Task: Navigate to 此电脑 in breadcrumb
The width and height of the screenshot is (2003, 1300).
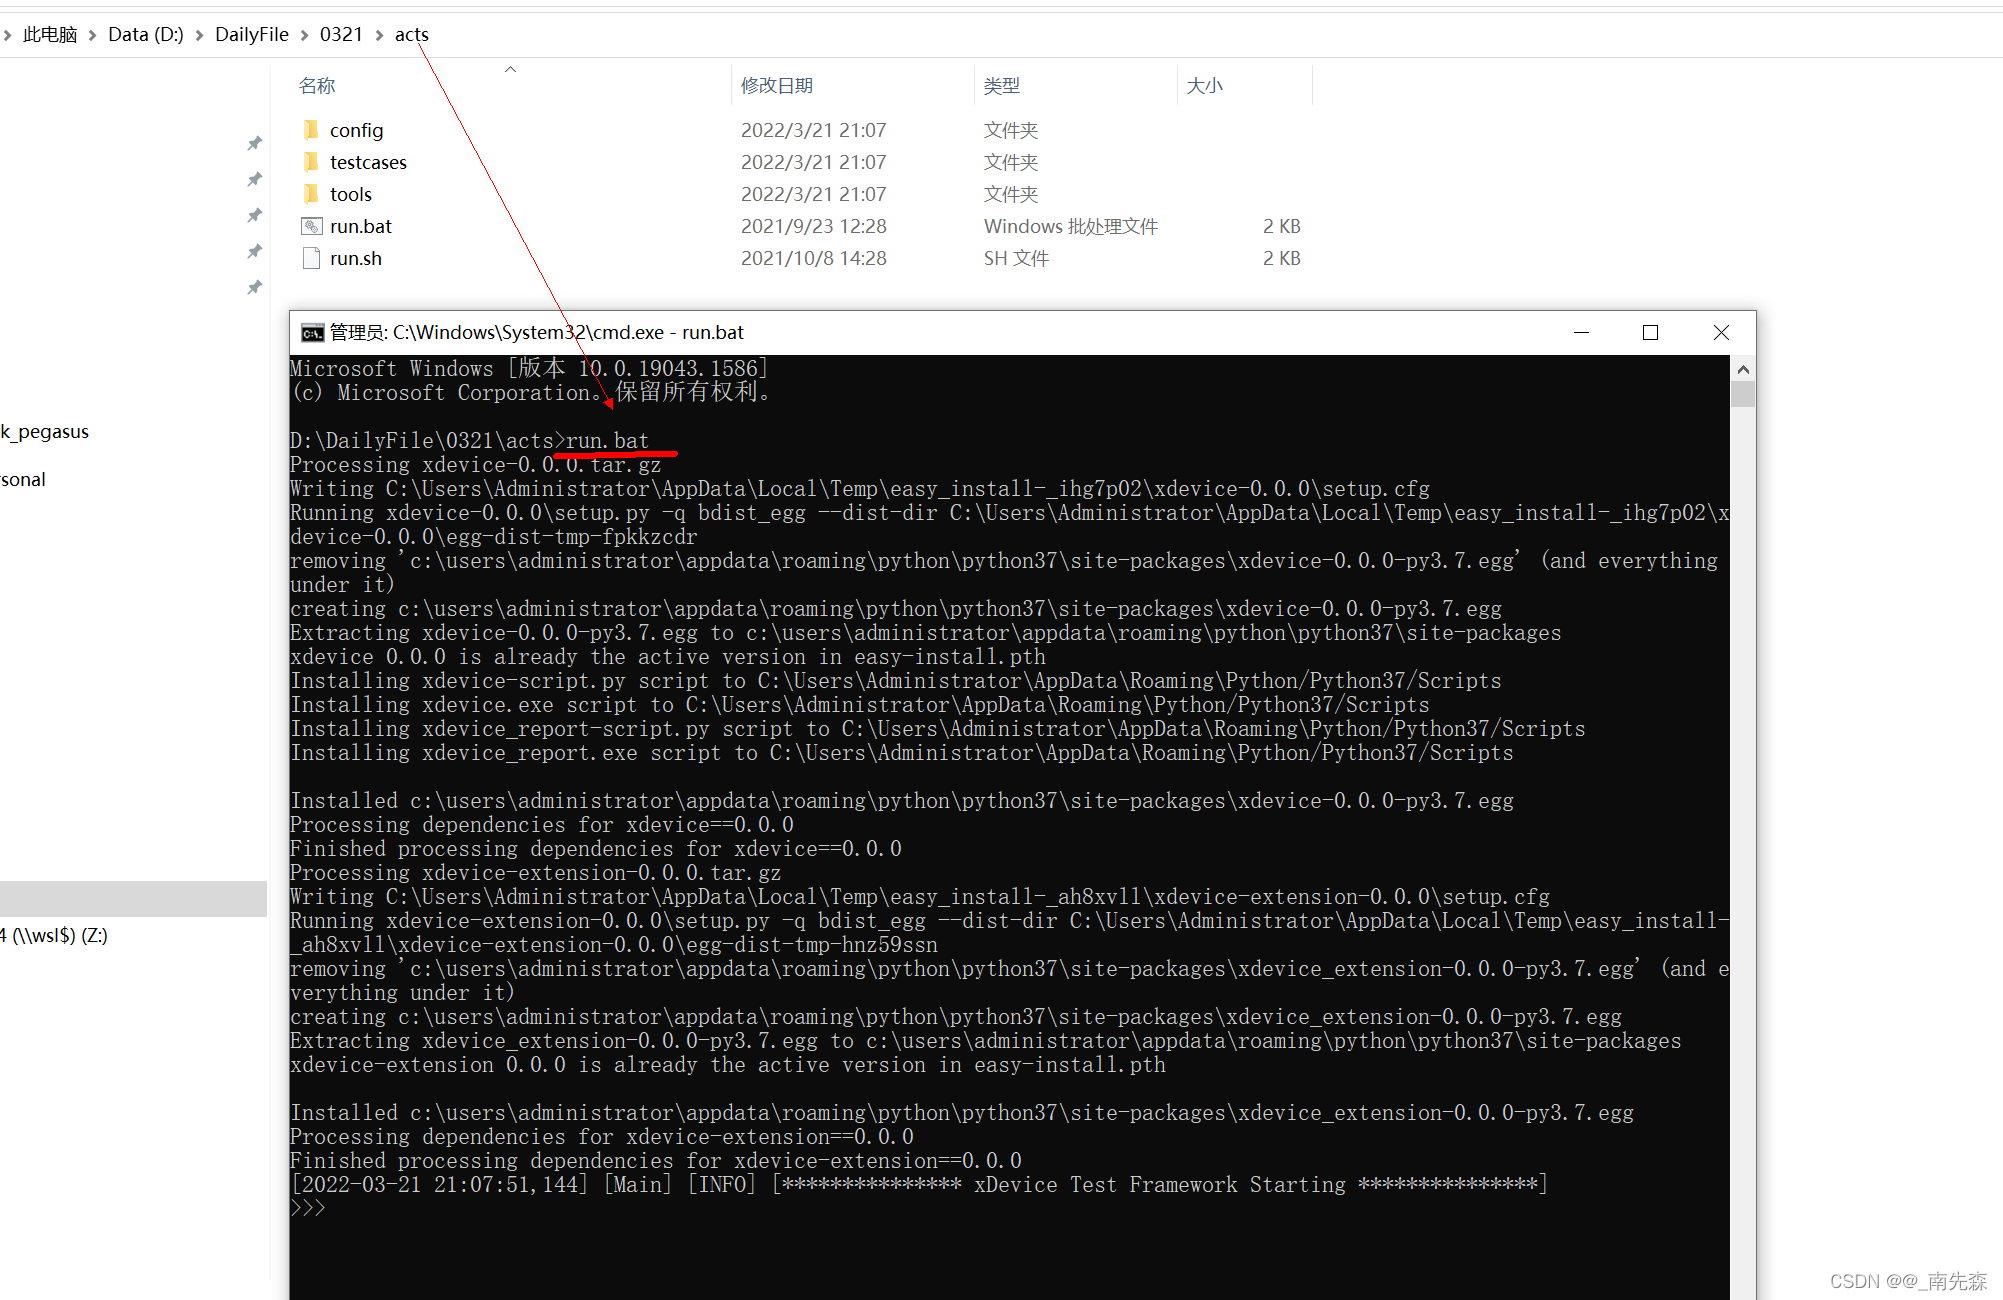Action: click(x=50, y=35)
